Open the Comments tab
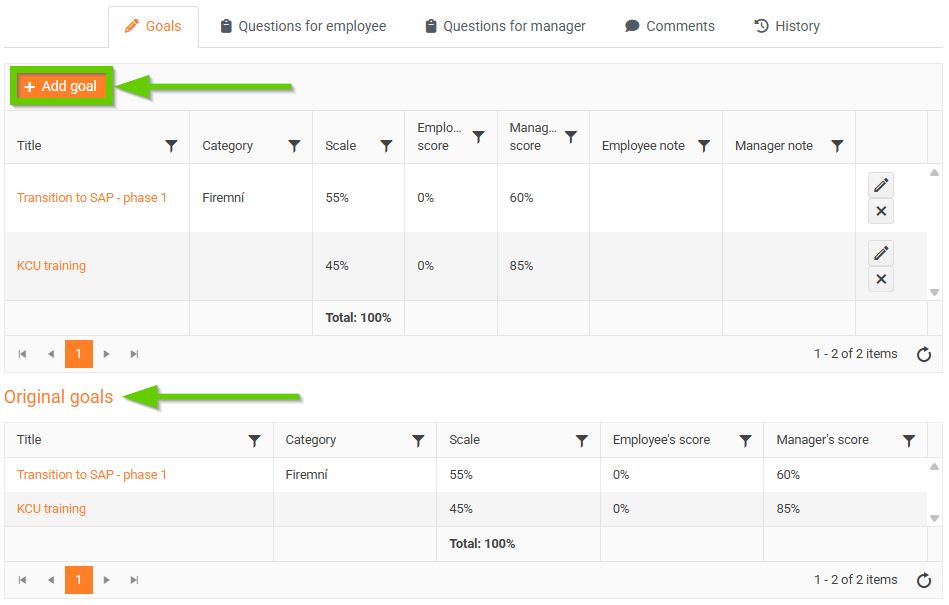Image resolution: width=949 pixels, height=605 pixels. pyautogui.click(x=670, y=26)
